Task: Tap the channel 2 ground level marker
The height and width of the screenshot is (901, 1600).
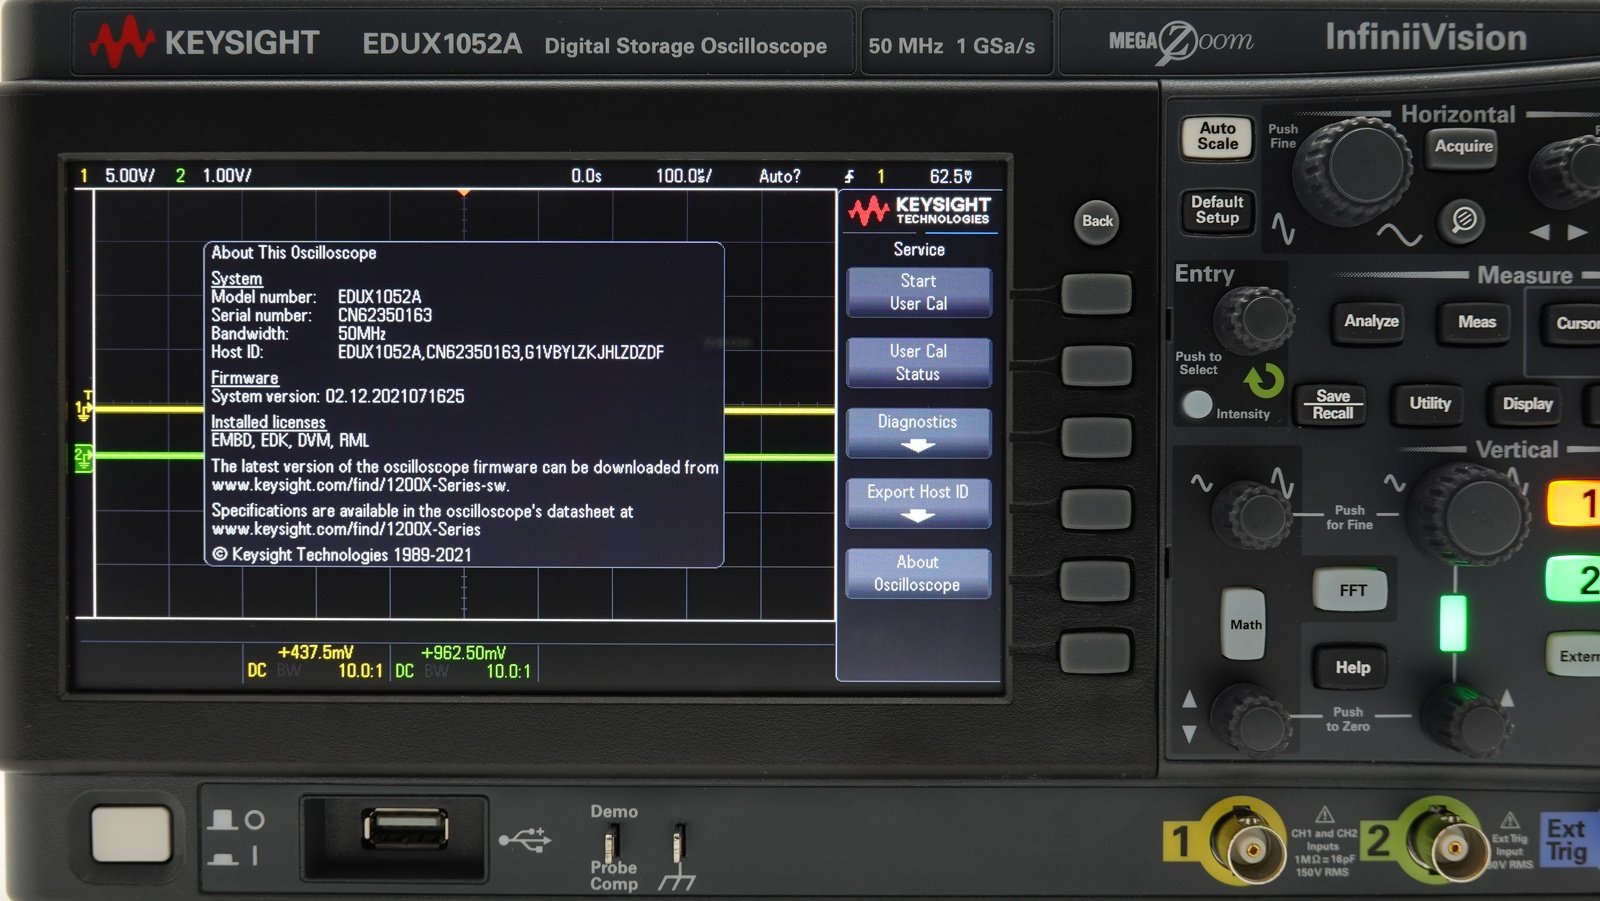Action: 84,458
